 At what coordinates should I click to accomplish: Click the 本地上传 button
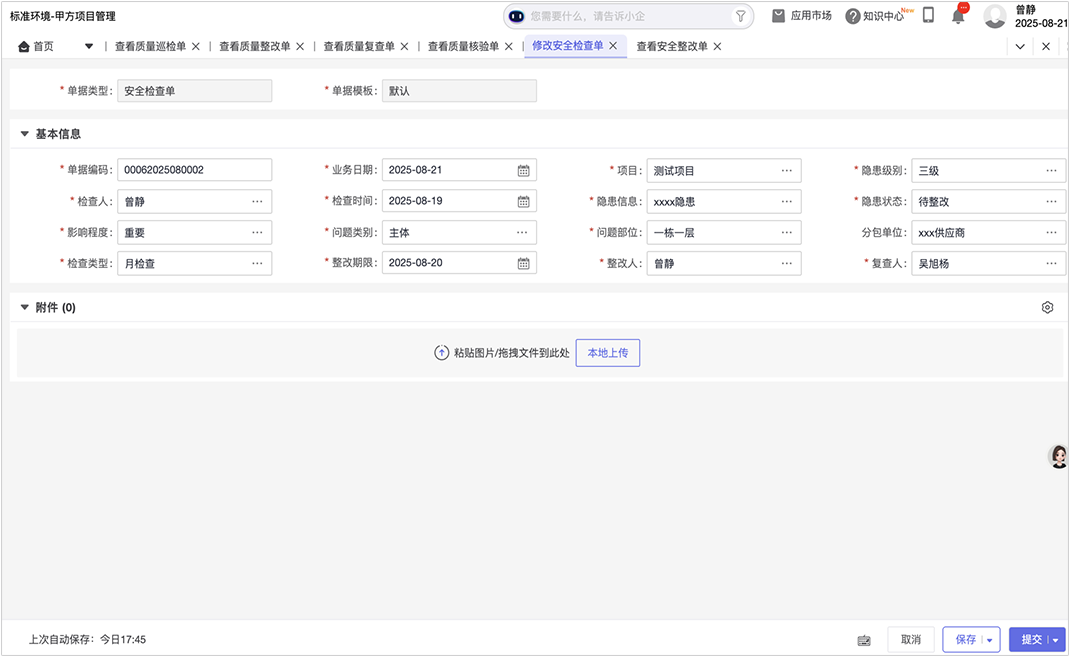coord(607,353)
